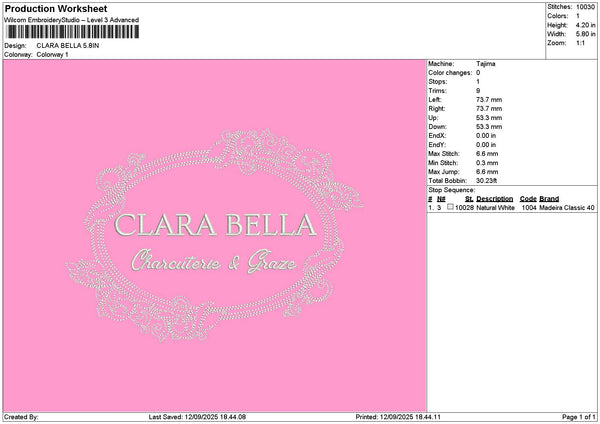Image resolution: width=600 pixels, height=424 pixels.
Task: Click the Max Stitch value 6.6 mm
Action: pyautogui.click(x=487, y=154)
